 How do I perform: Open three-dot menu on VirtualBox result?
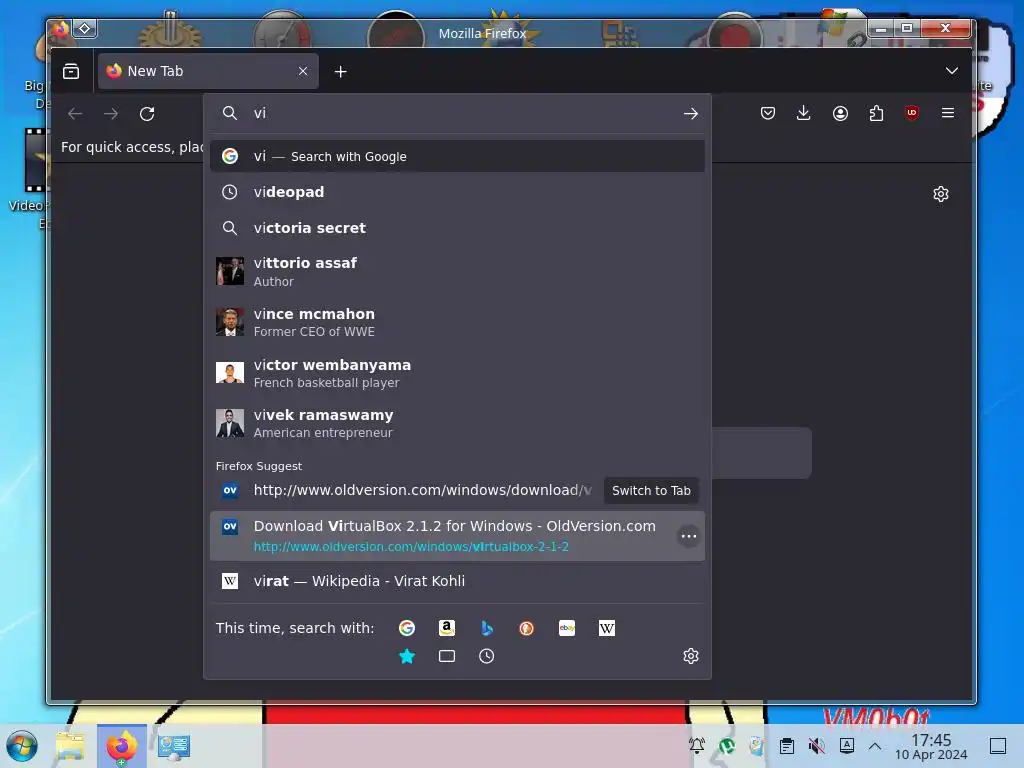tap(688, 536)
